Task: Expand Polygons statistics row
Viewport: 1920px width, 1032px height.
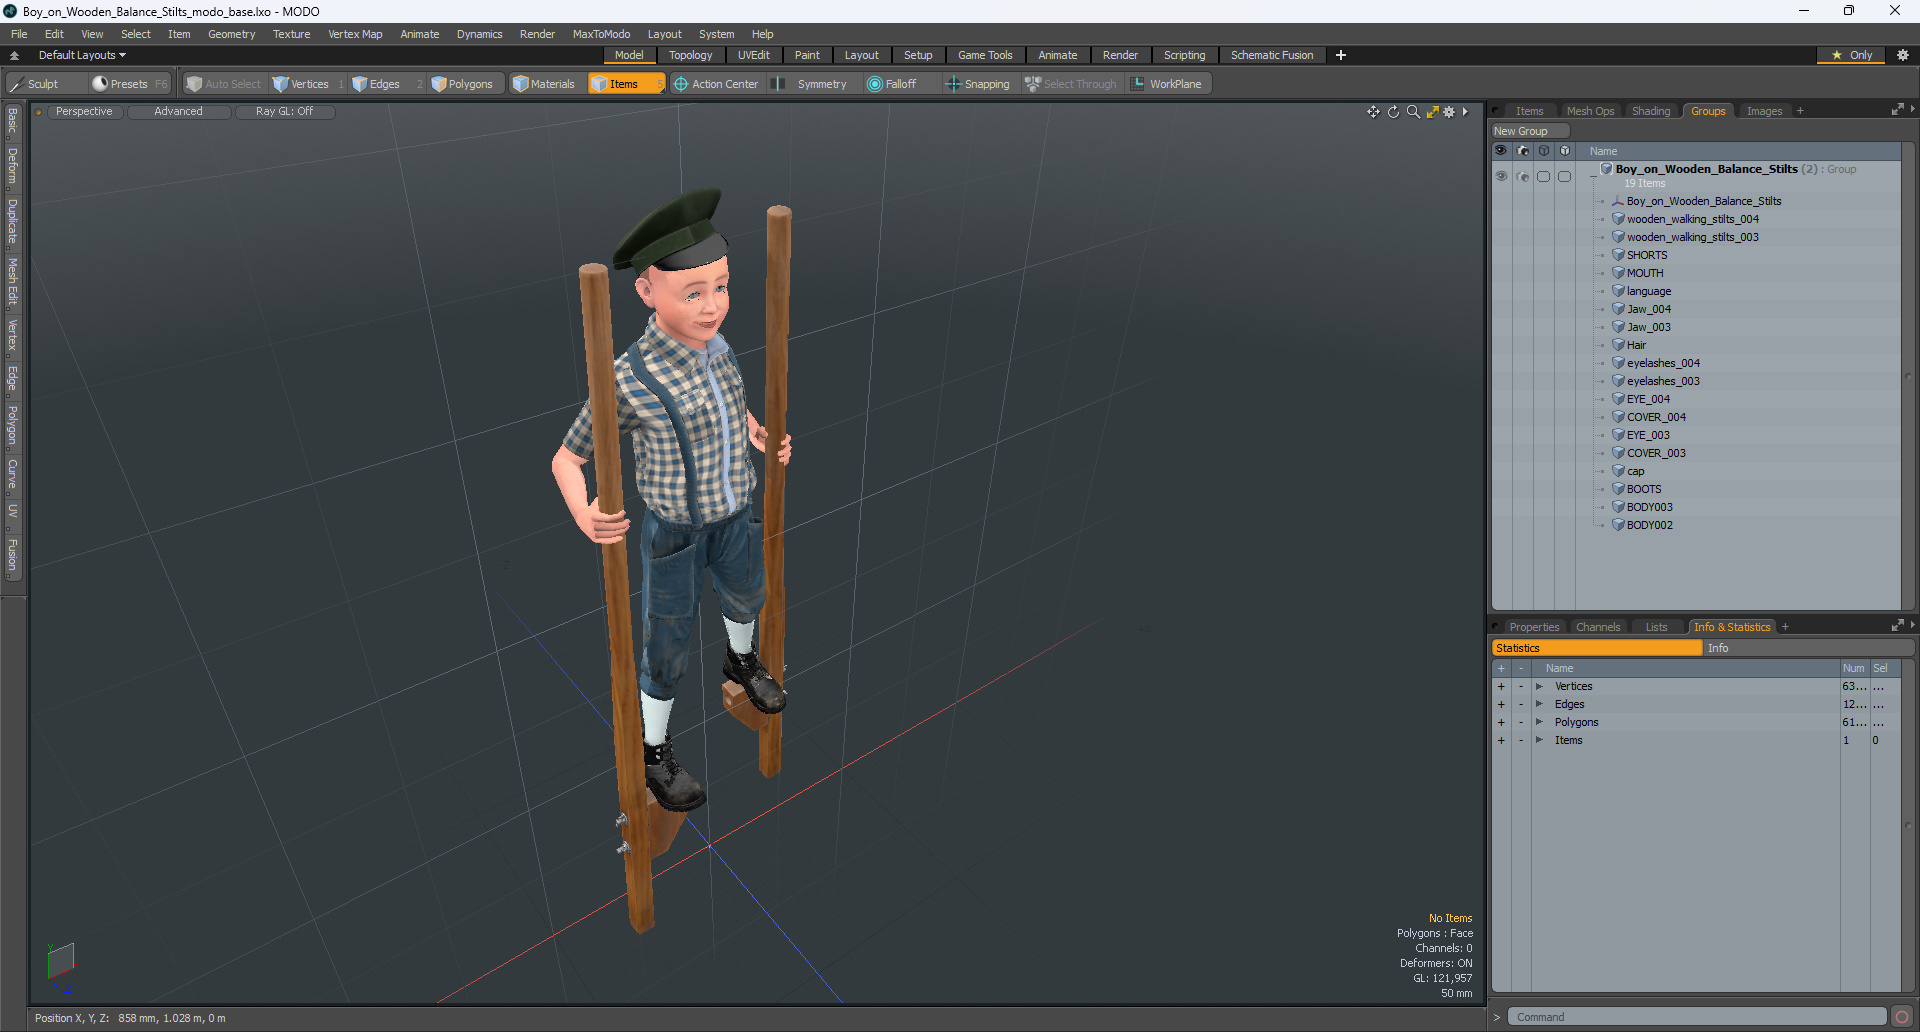Action: pyautogui.click(x=1540, y=722)
